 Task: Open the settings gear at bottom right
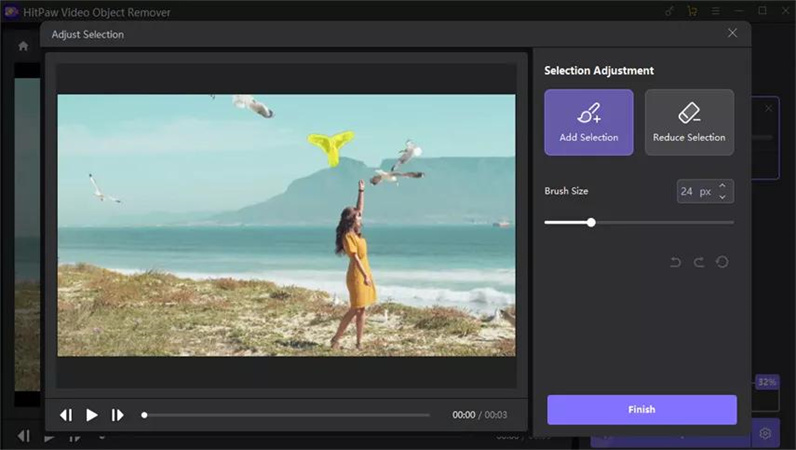pyautogui.click(x=765, y=433)
